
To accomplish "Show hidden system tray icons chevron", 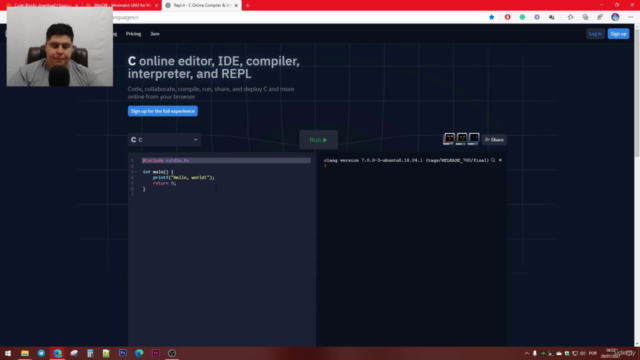I will coord(527,353).
